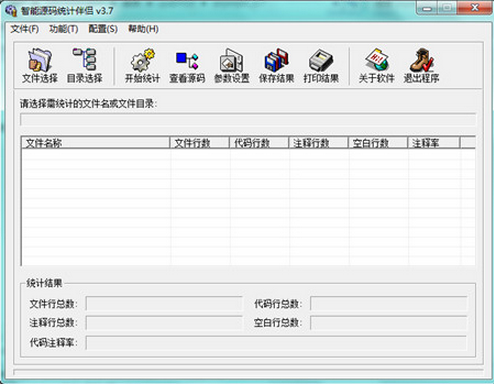Open the 配置(S) menu
This screenshot has height=384, width=494.
103,29
